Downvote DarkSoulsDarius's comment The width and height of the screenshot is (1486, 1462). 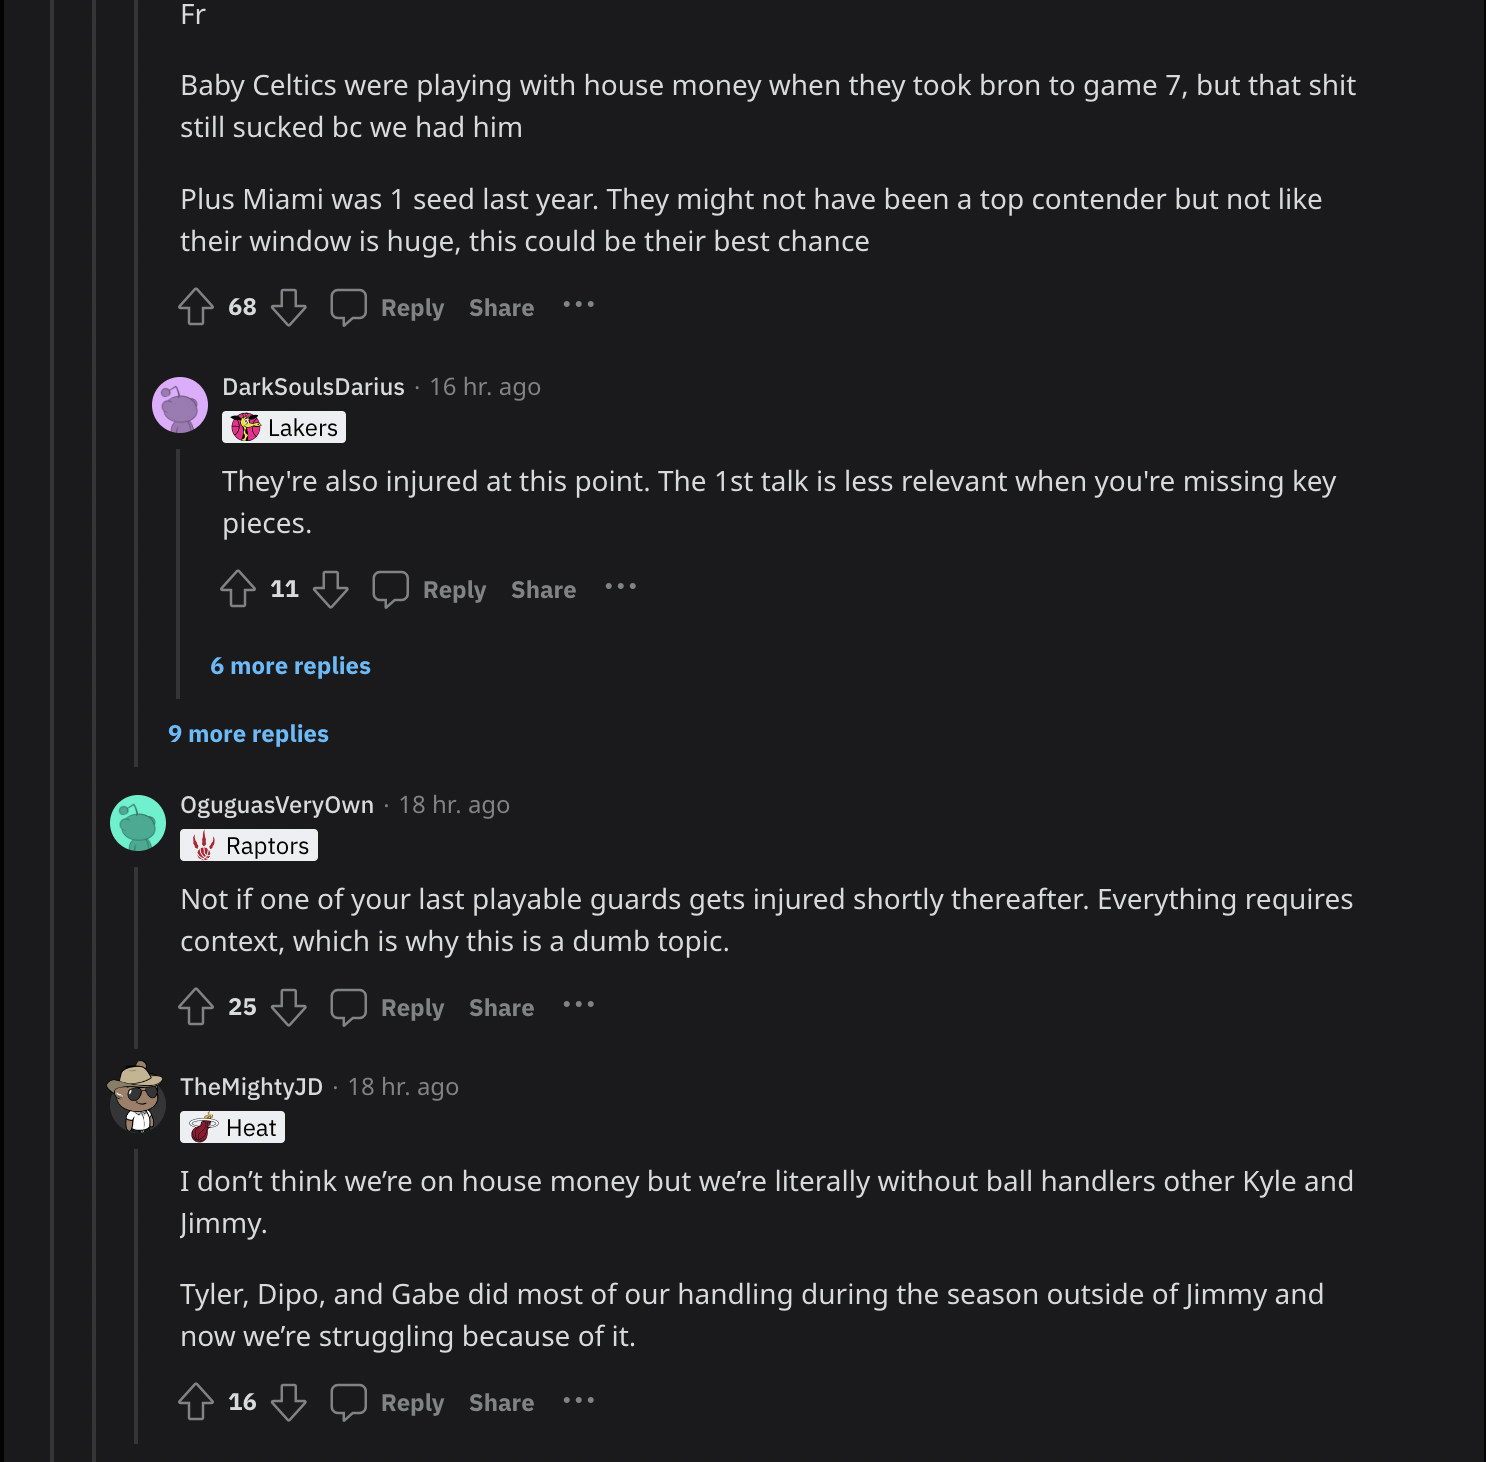pyautogui.click(x=331, y=589)
